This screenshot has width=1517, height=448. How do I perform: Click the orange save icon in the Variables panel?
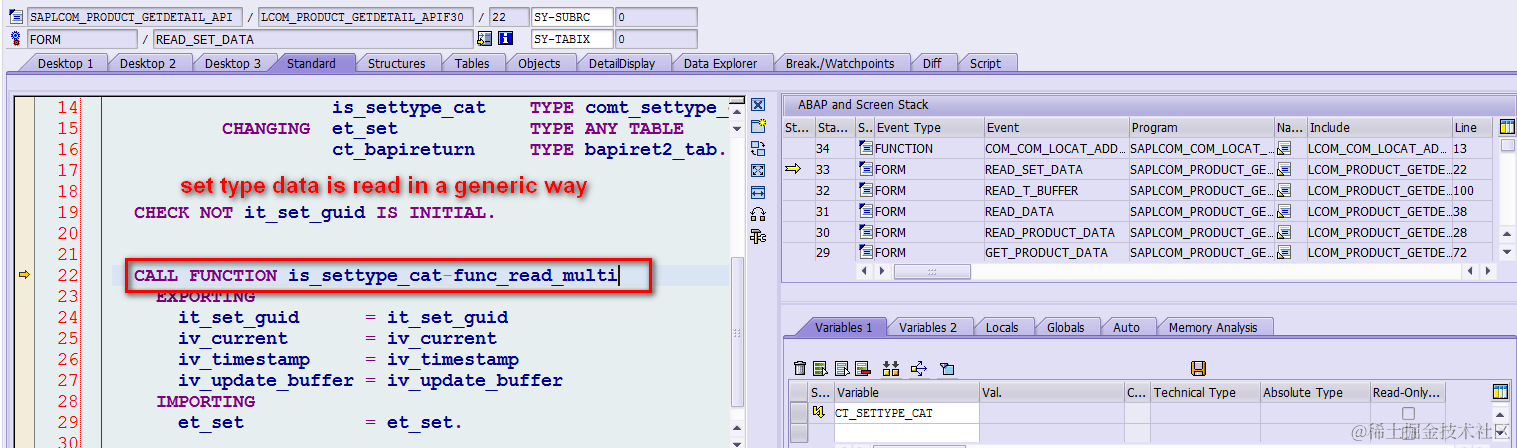[1199, 369]
